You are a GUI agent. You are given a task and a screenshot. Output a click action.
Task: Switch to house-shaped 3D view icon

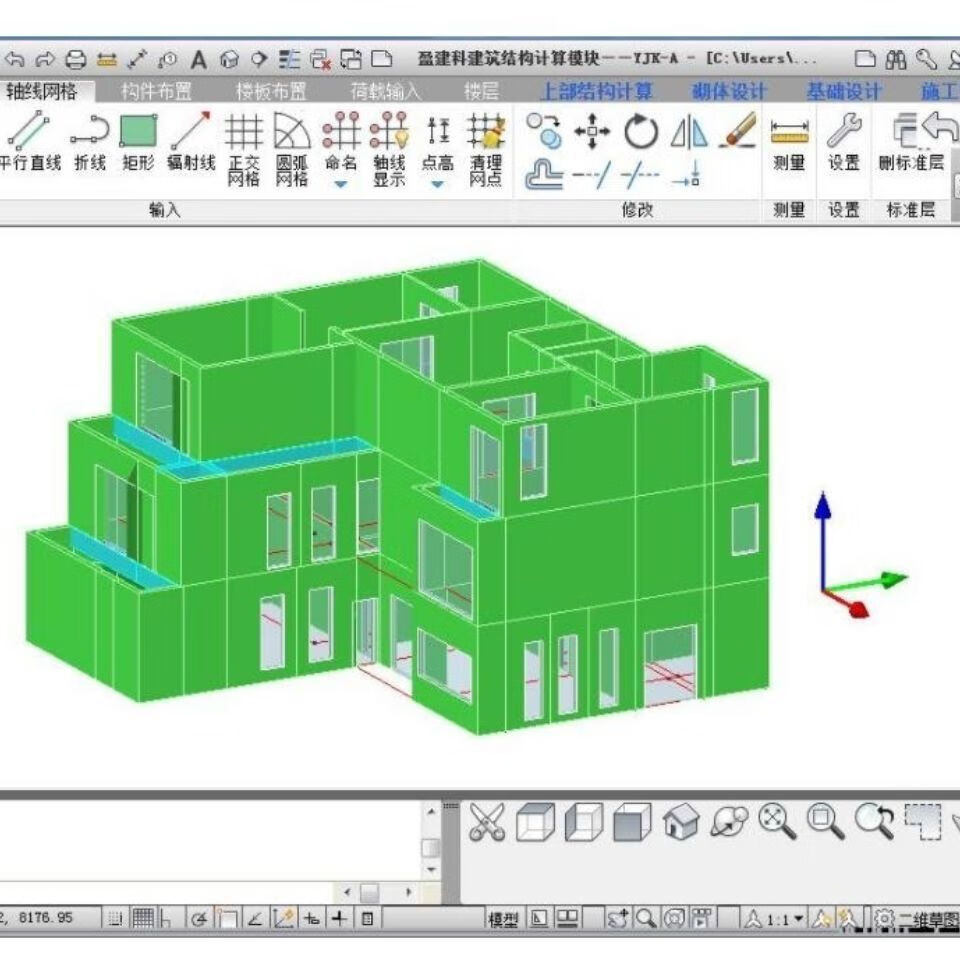(x=681, y=823)
